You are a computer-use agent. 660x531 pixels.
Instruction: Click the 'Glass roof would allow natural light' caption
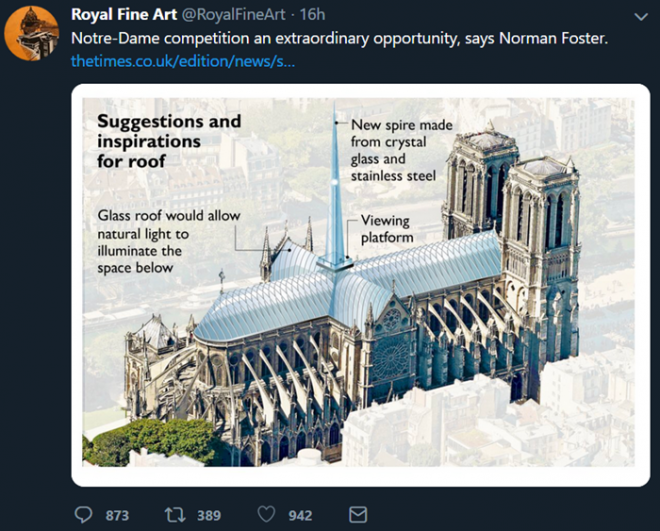click(168, 241)
